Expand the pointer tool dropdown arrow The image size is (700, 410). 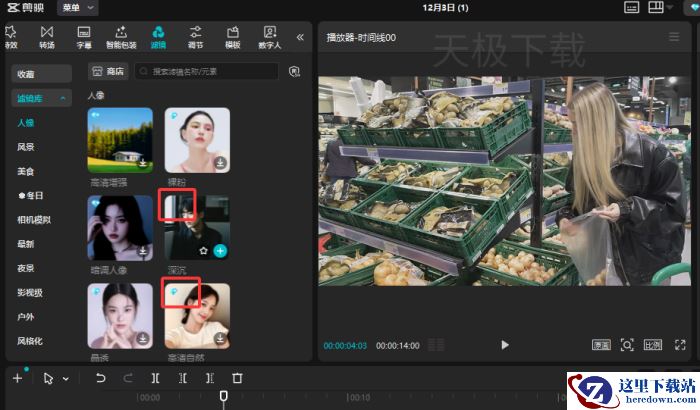coord(66,379)
